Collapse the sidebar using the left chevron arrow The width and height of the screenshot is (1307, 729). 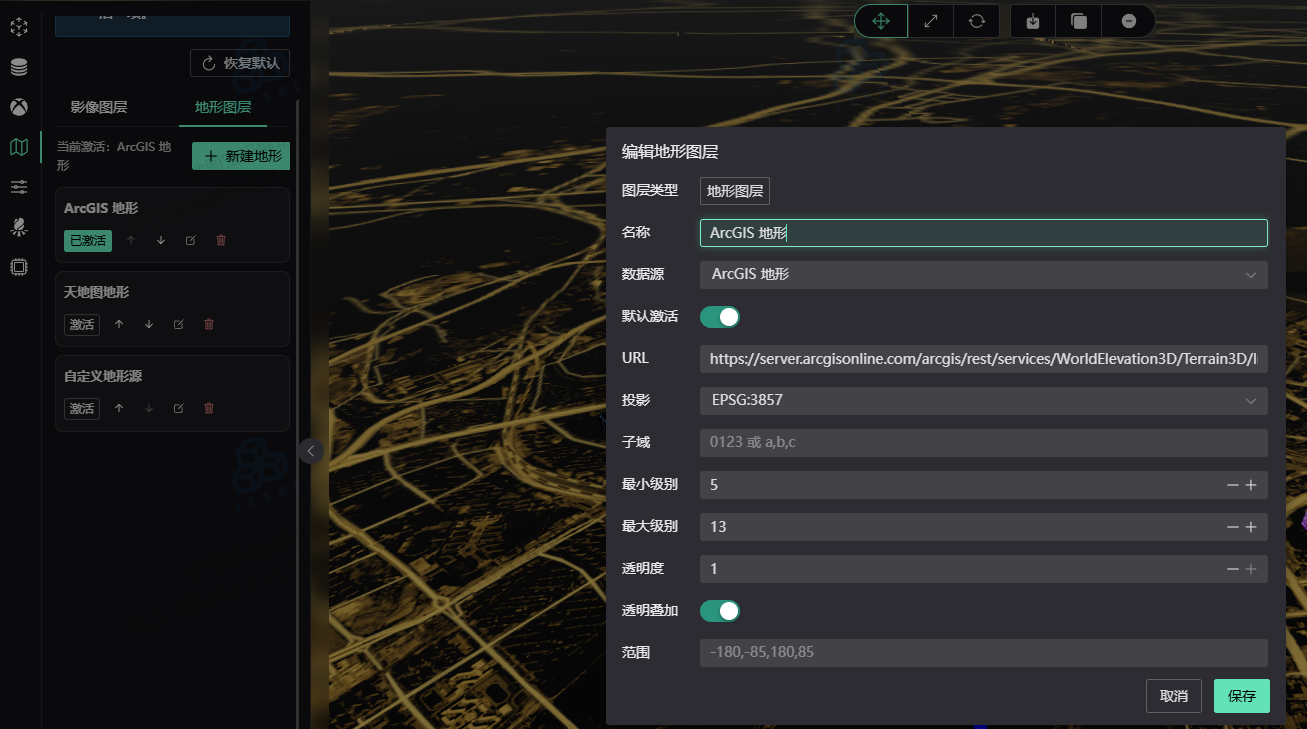coord(311,450)
